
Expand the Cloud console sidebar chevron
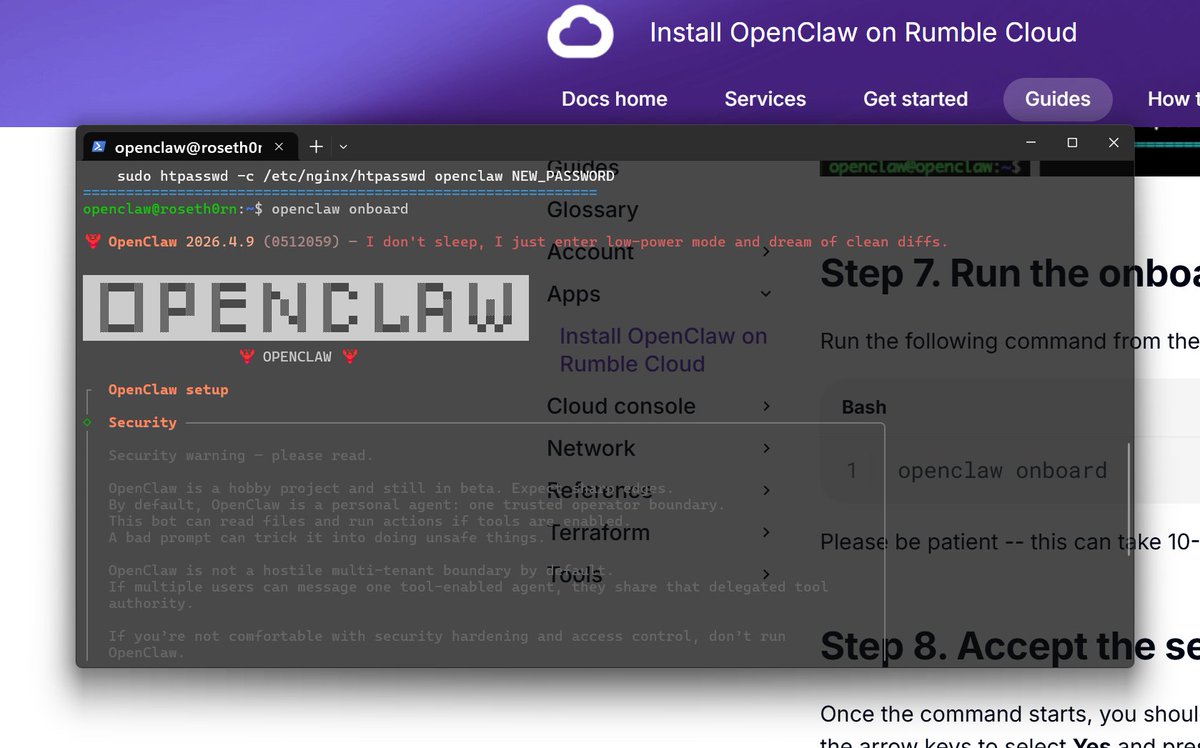point(766,406)
